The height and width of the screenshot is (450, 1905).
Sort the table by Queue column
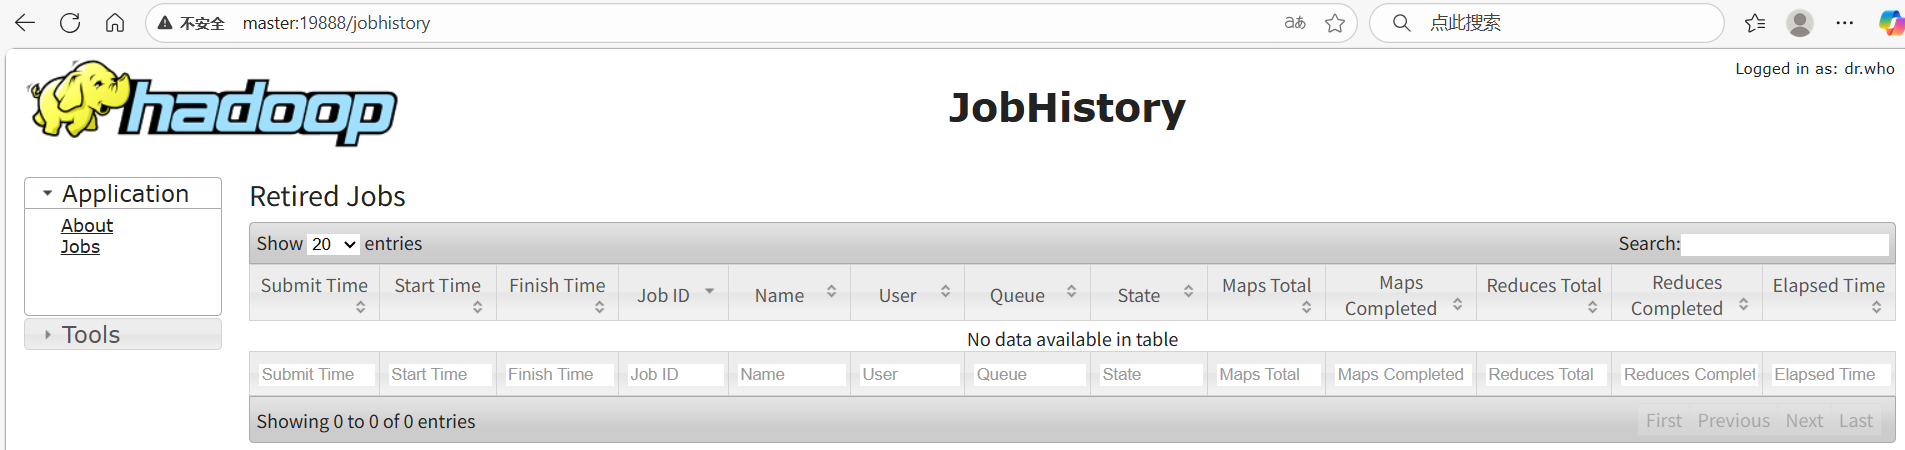point(1027,293)
